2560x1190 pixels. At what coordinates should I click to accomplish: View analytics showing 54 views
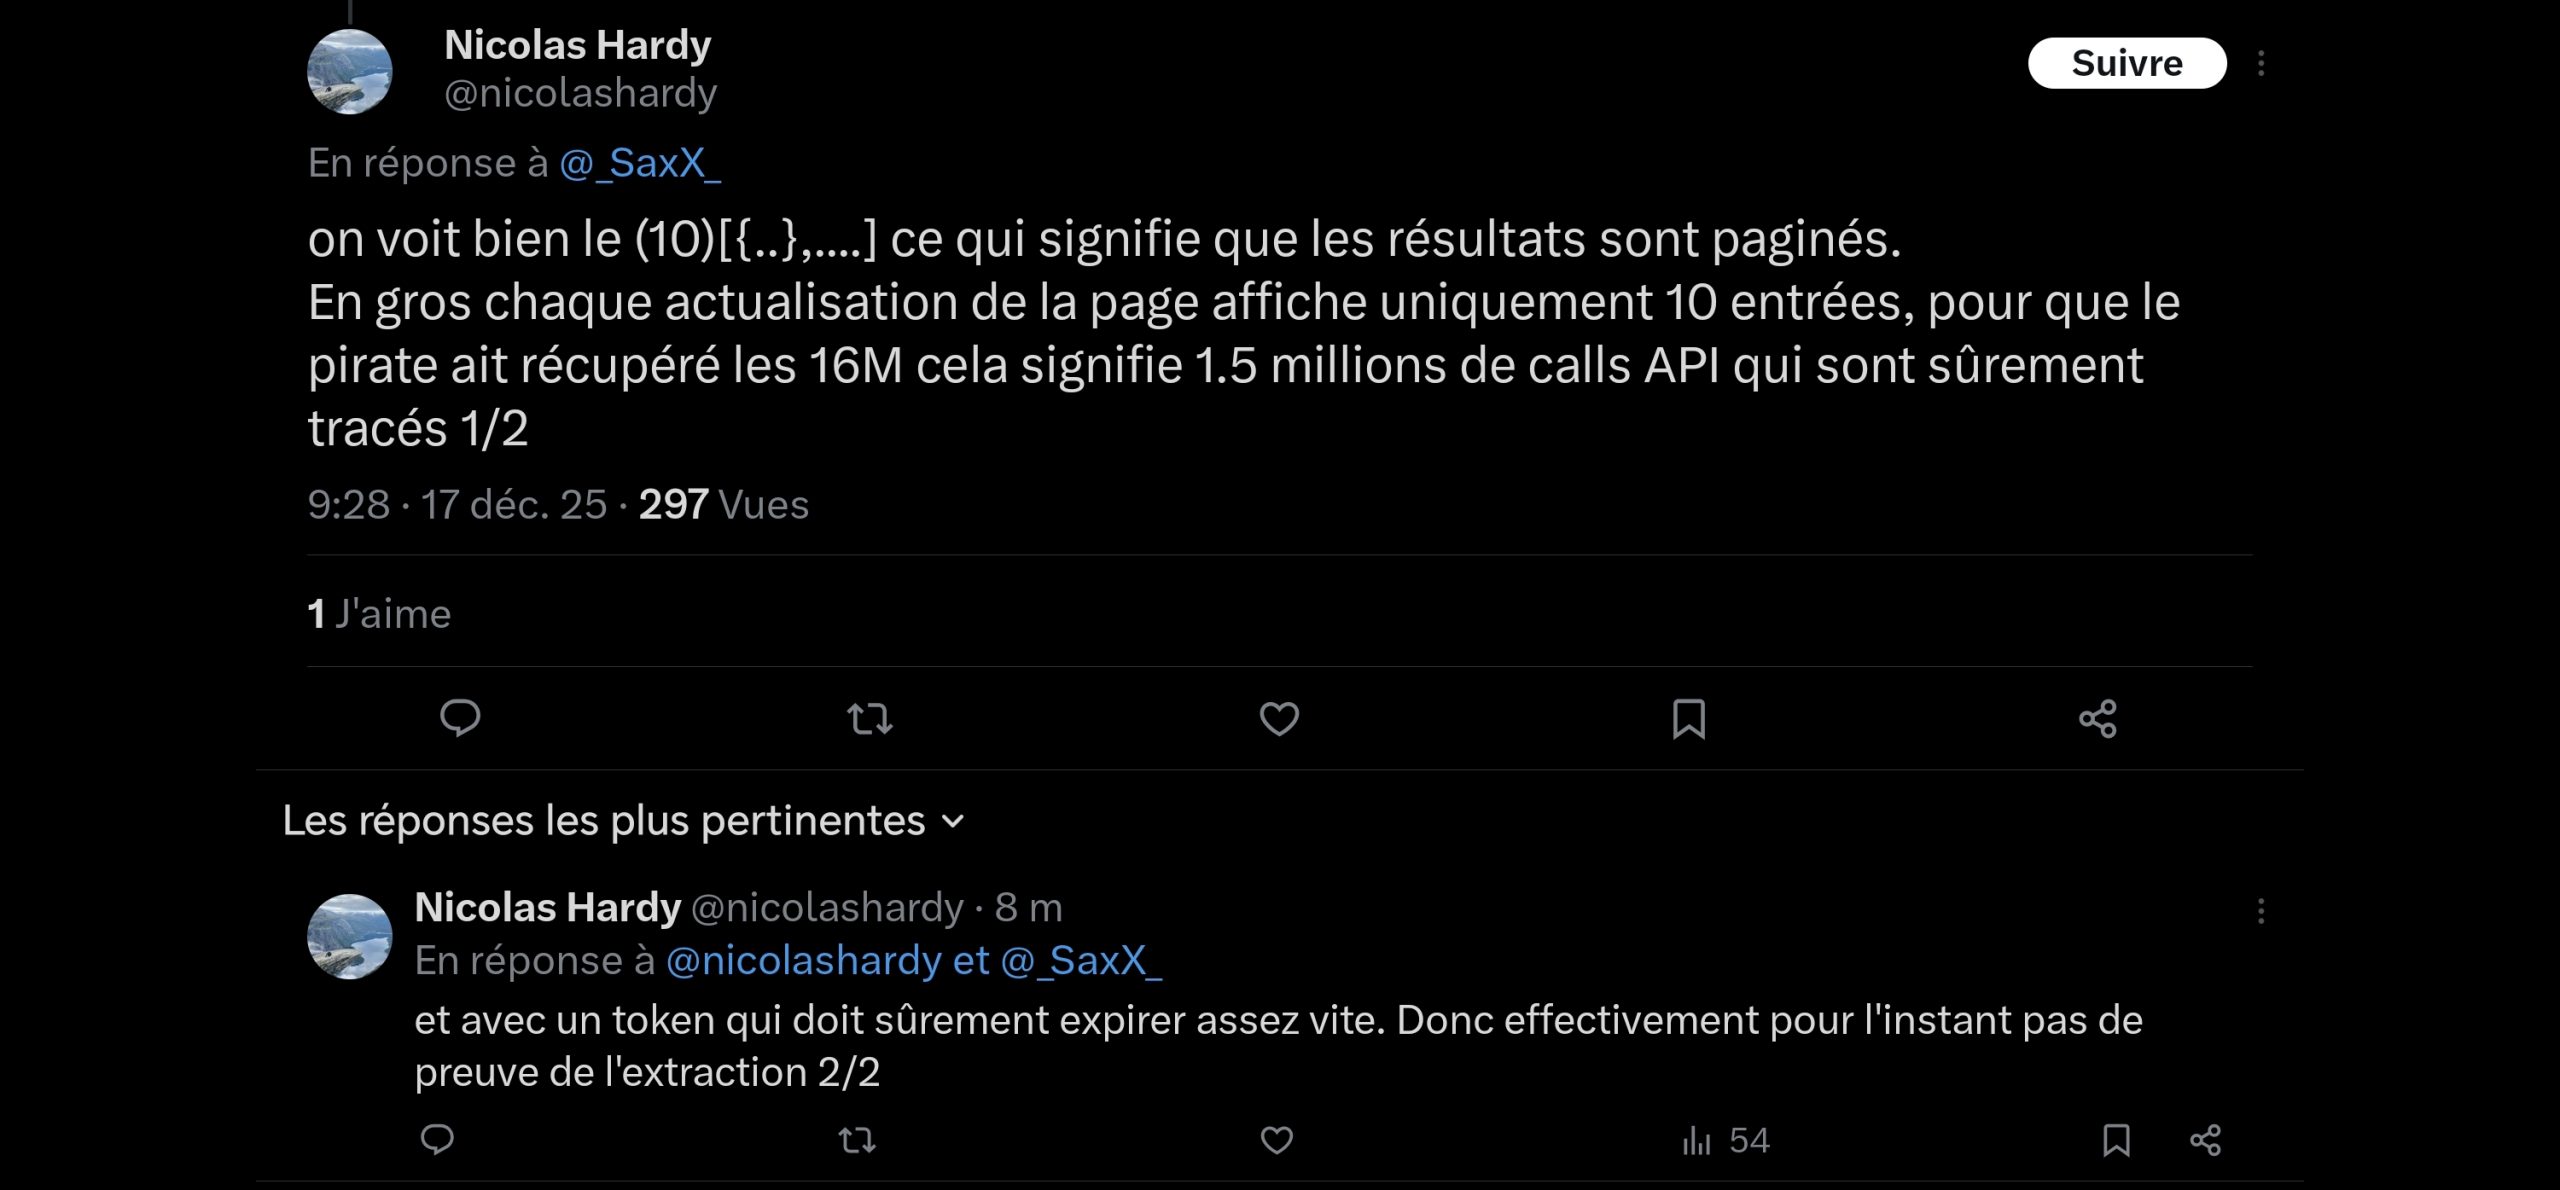point(1726,1139)
